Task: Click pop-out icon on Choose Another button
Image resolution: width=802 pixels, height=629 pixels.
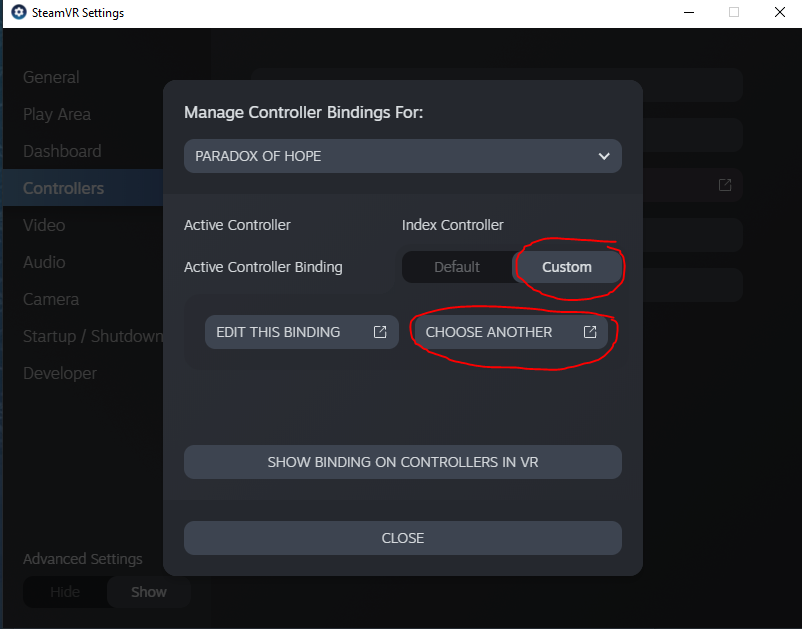Action: point(590,332)
